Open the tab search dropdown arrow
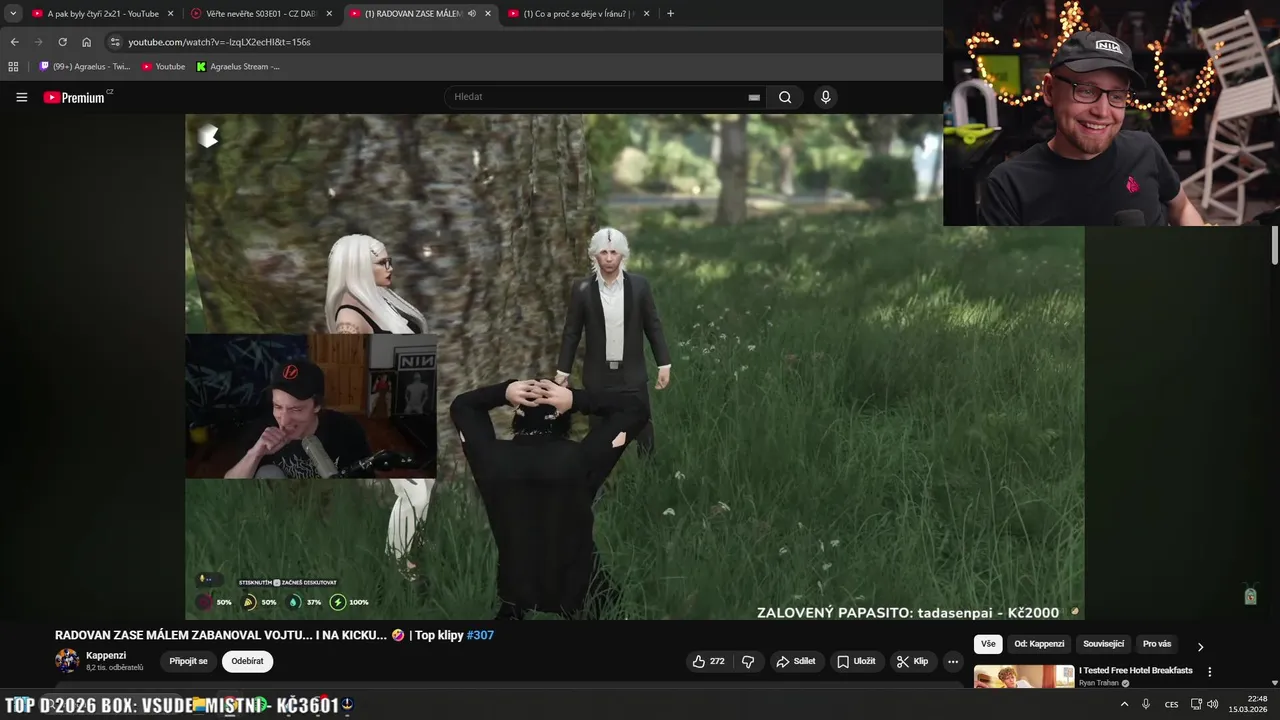 [x=13, y=14]
